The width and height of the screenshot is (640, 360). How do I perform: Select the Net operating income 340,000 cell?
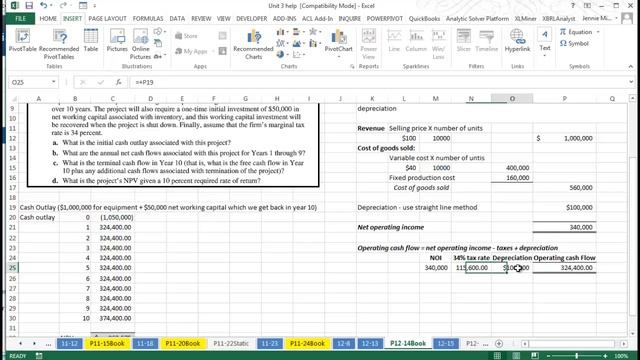tap(564, 227)
